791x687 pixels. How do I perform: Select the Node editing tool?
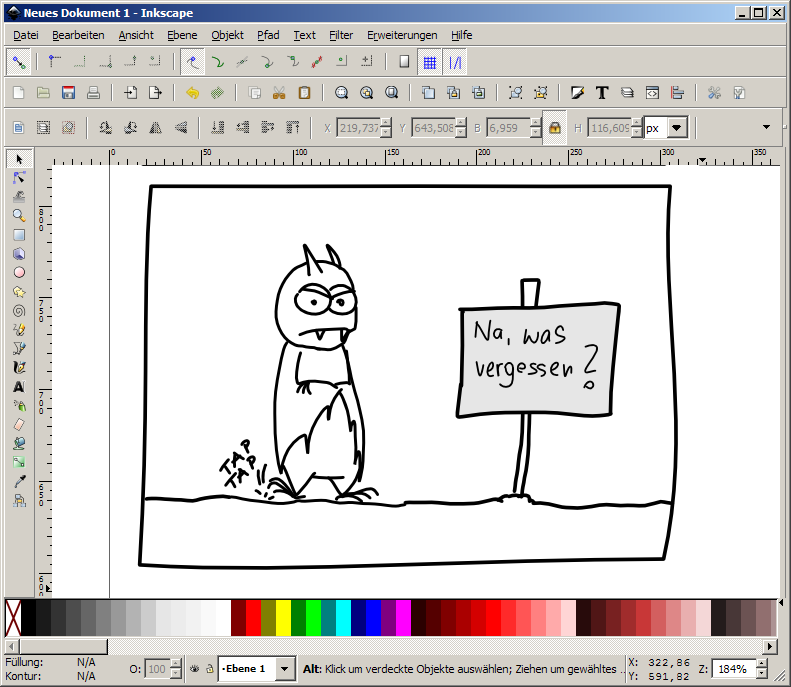18,177
